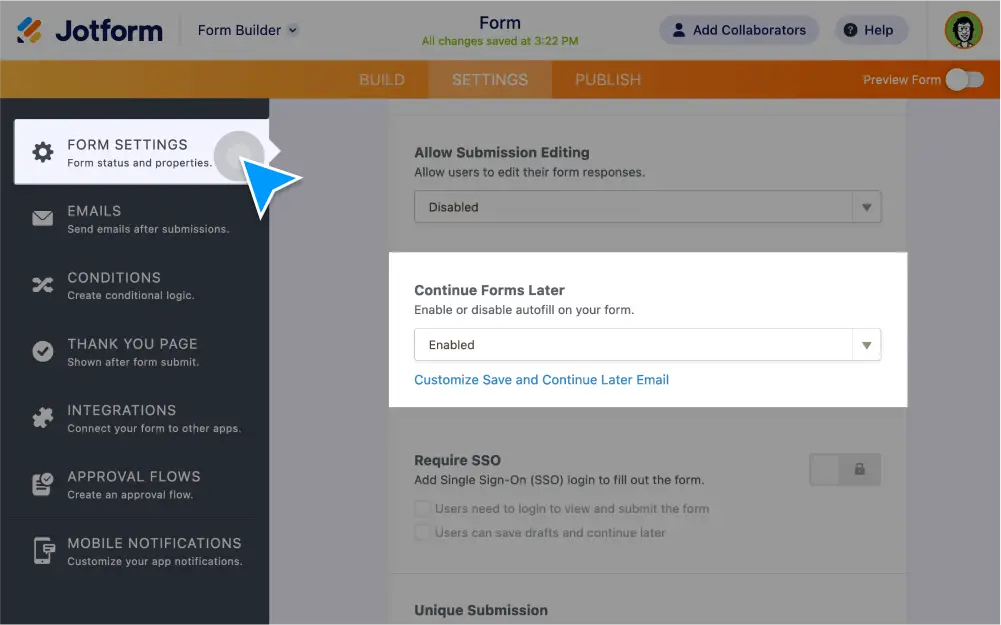The image size is (1001, 625).
Task: Click the Form Settings gear icon
Action: click(x=42, y=152)
